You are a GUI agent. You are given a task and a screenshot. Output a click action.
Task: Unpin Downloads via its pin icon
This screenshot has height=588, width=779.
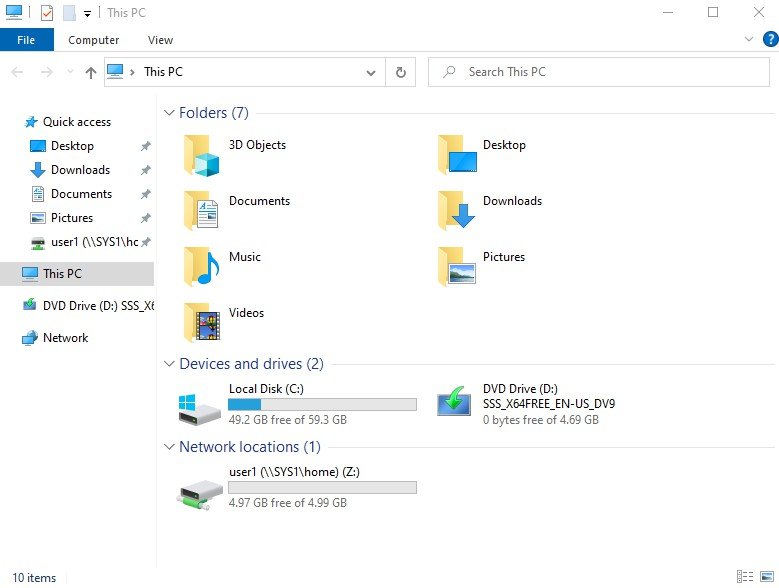(x=145, y=170)
